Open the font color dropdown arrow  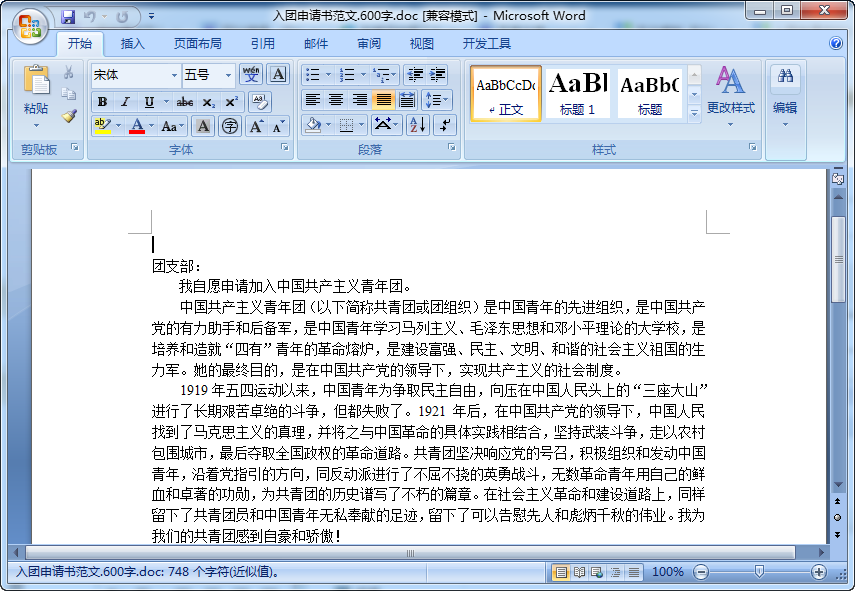(152, 126)
